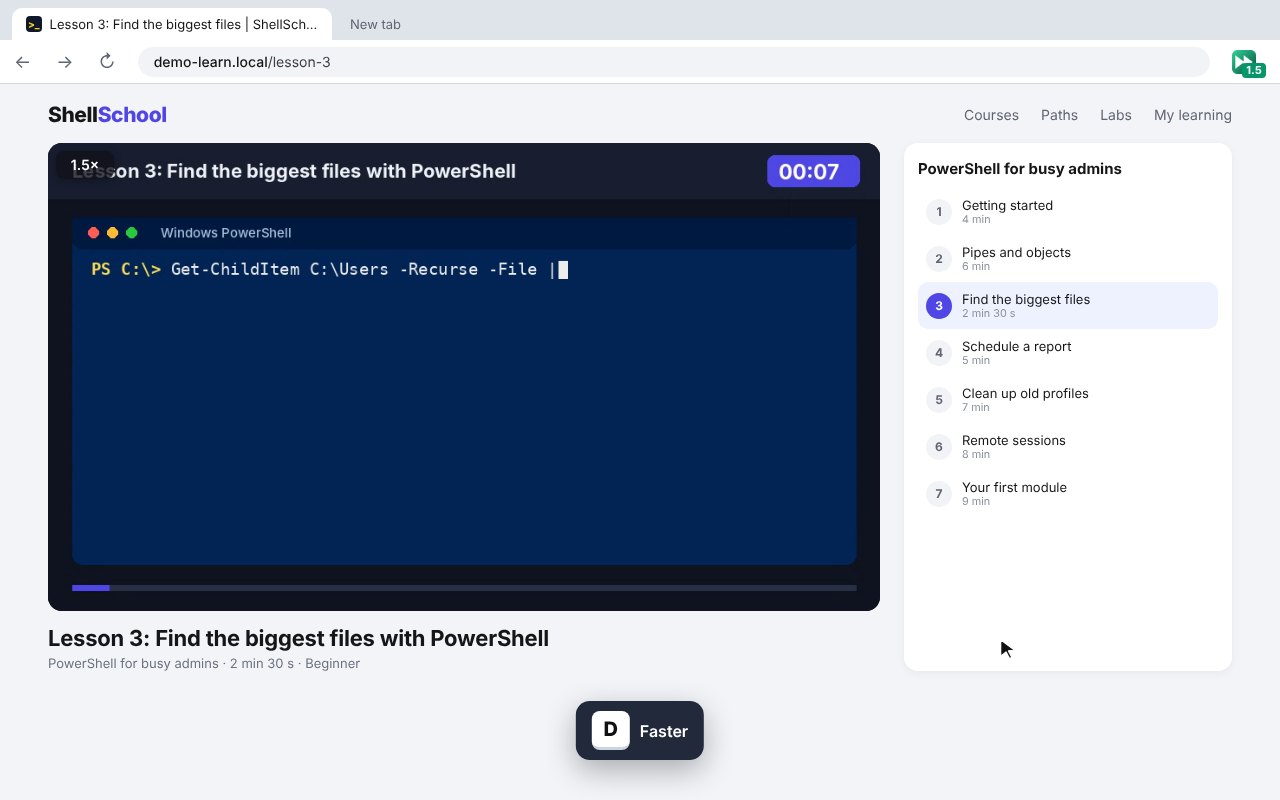The width and height of the screenshot is (1280, 800).
Task: Reload the lesson page
Action: click(107, 62)
